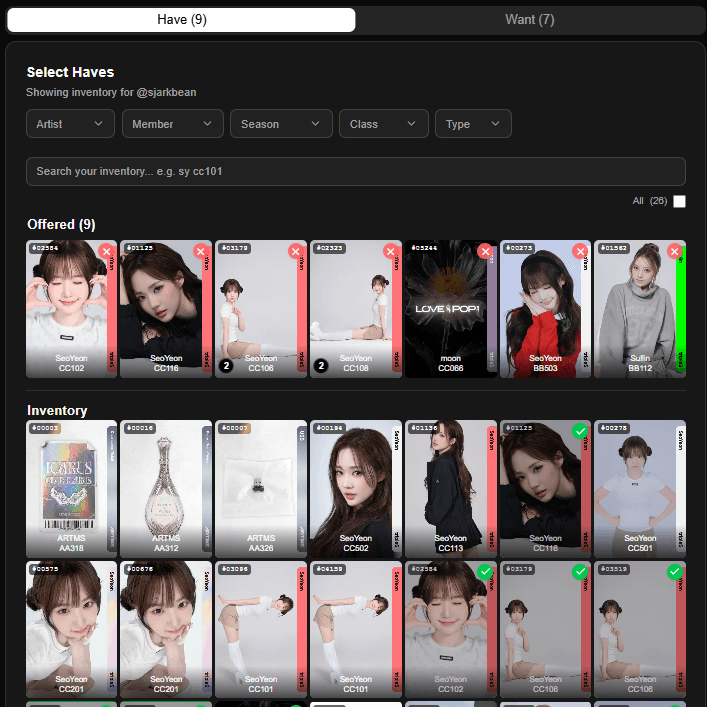The image size is (707, 707).
Task: Click serial tag #05244 on moon CC066
Action: (424, 248)
